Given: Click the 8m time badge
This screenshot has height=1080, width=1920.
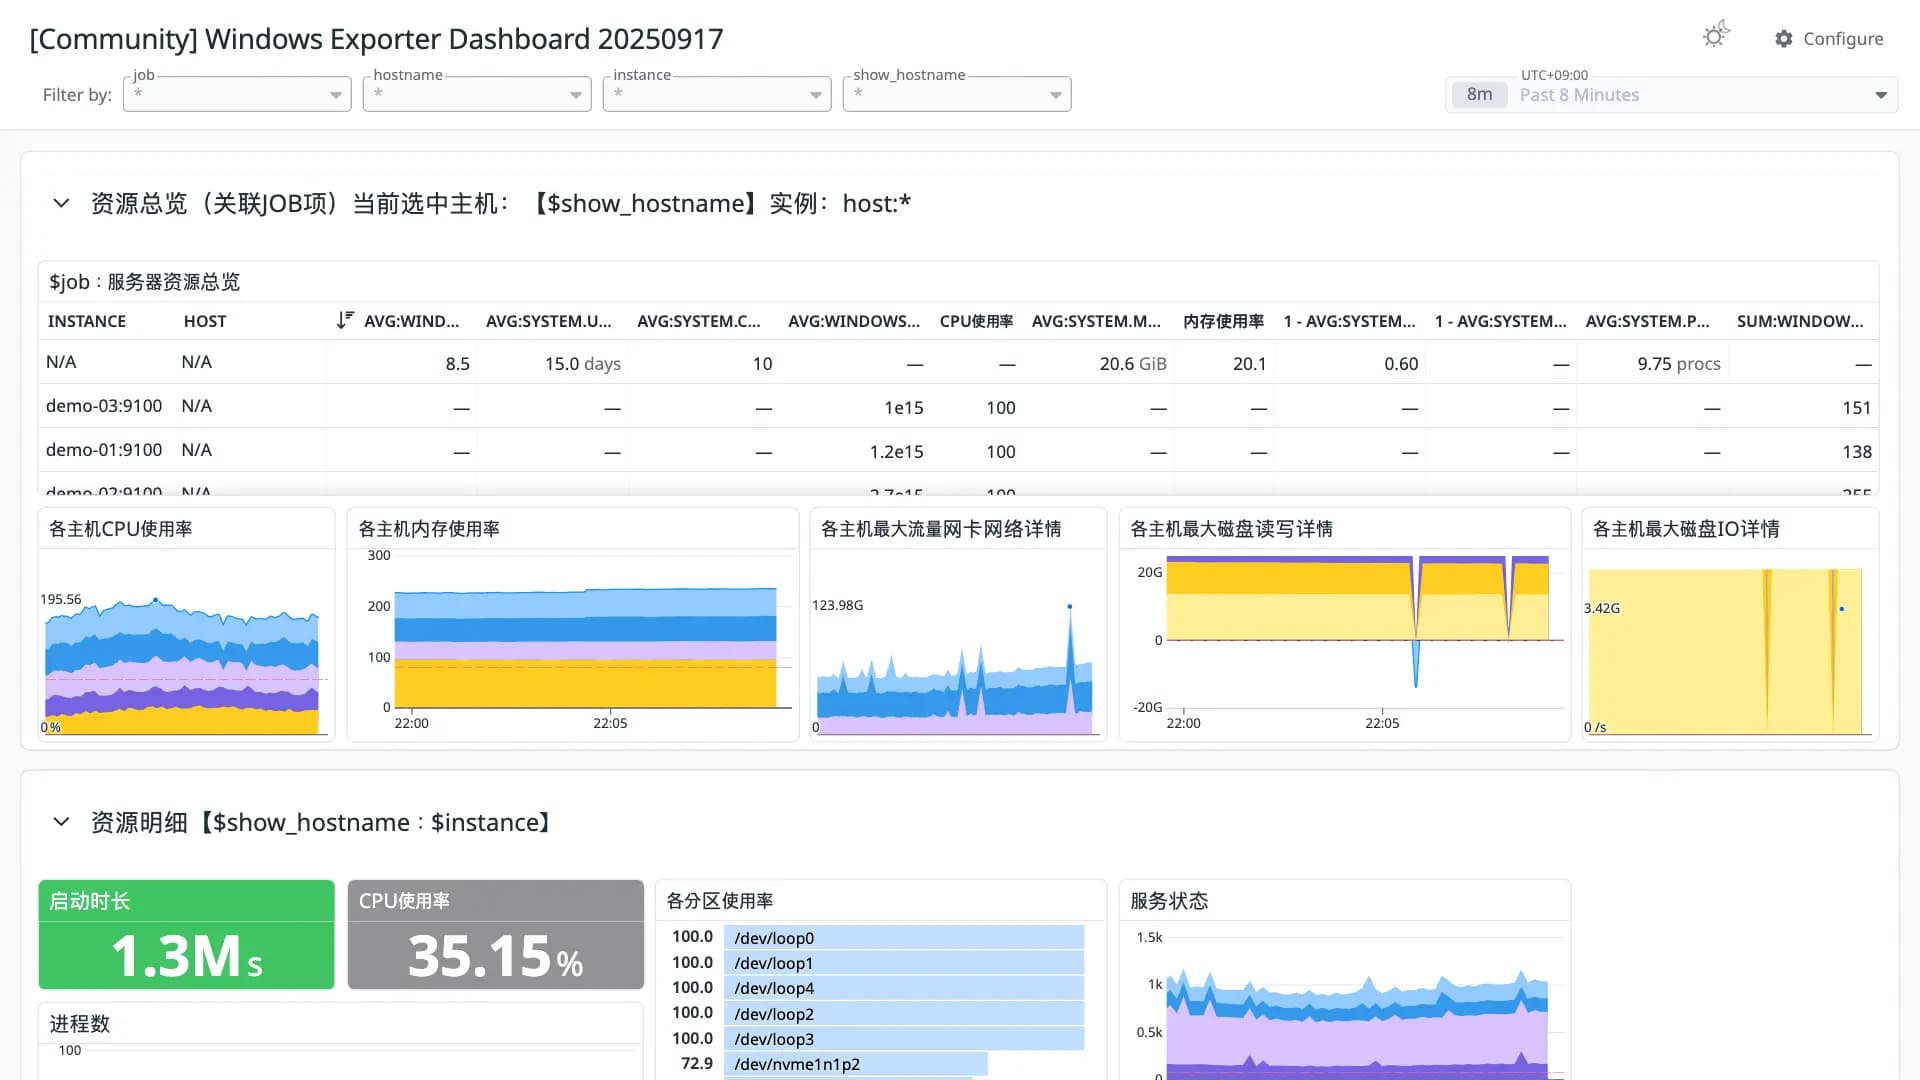Looking at the screenshot, I should [x=1479, y=95].
